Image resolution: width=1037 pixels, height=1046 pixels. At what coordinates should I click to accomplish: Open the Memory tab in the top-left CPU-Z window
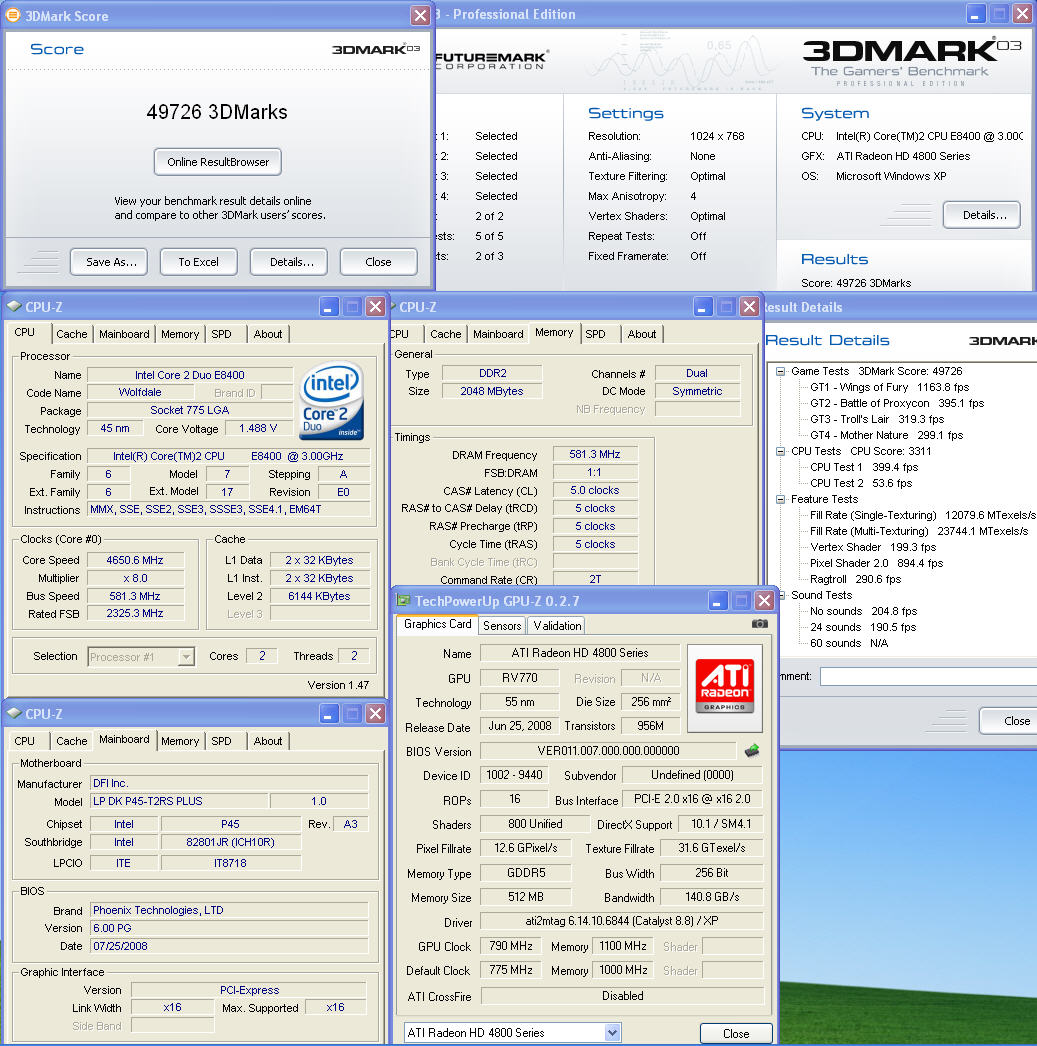[180, 334]
